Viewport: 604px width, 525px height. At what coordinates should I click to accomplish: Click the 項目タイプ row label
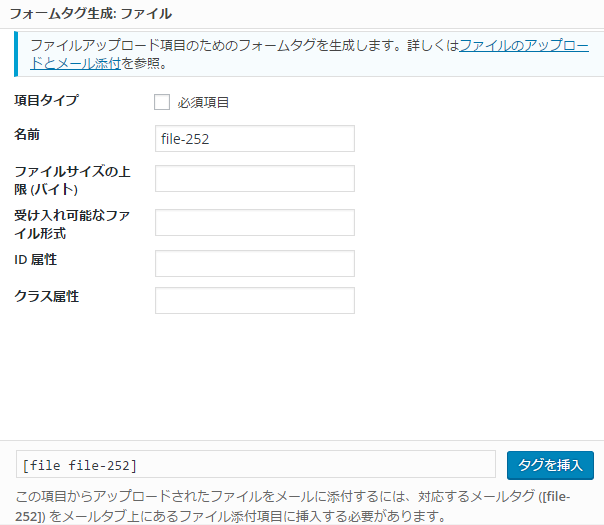pyautogui.click(x=46, y=100)
